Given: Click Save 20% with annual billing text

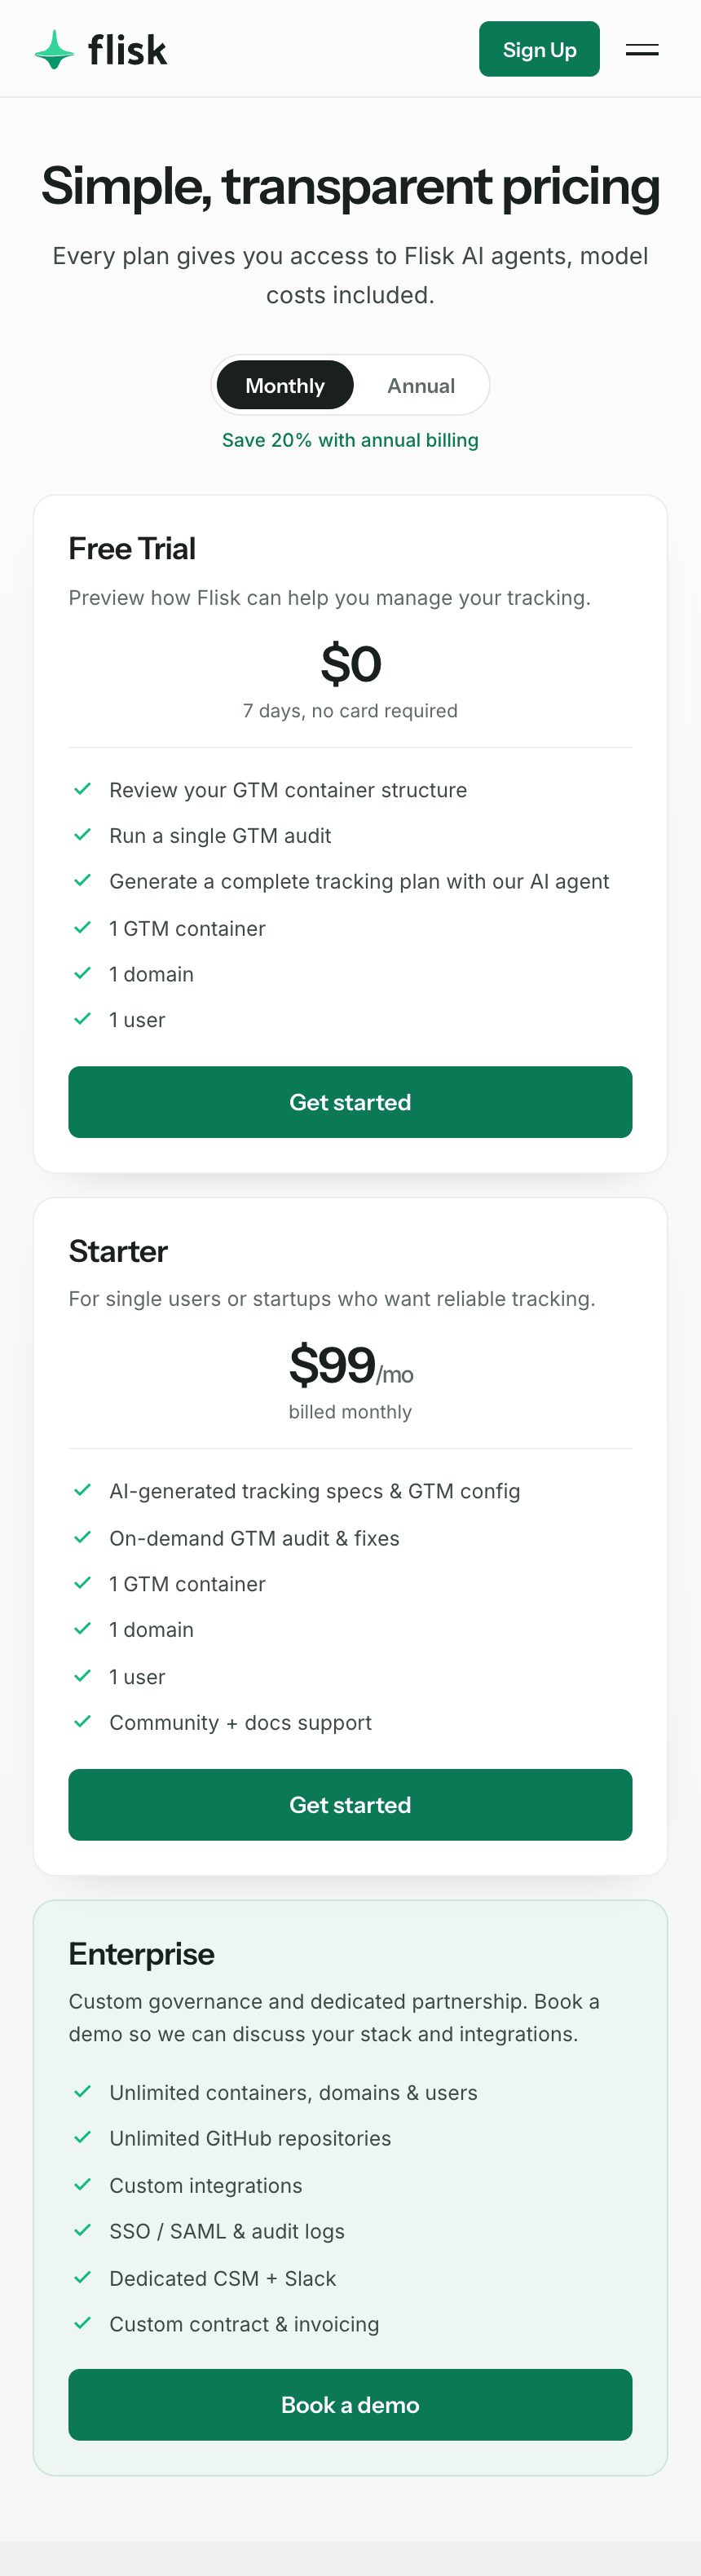Looking at the screenshot, I should point(350,440).
